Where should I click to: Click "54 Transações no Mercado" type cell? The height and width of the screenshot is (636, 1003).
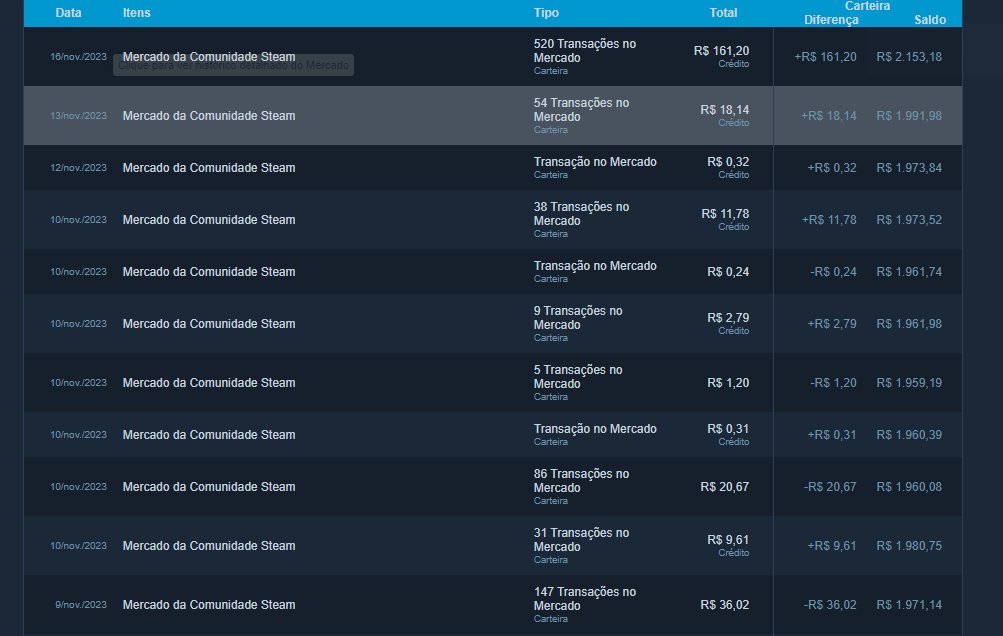(581, 109)
